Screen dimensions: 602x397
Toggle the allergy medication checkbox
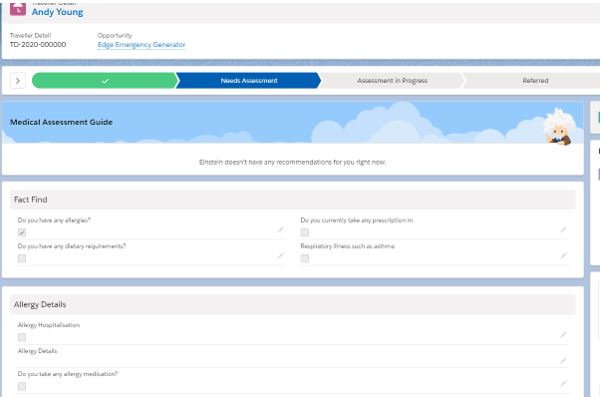click(22, 386)
